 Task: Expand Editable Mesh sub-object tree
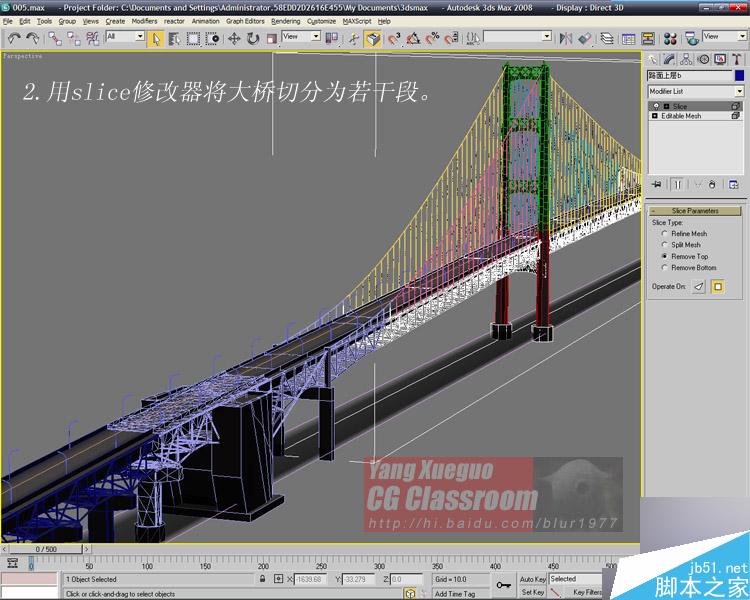pos(655,116)
